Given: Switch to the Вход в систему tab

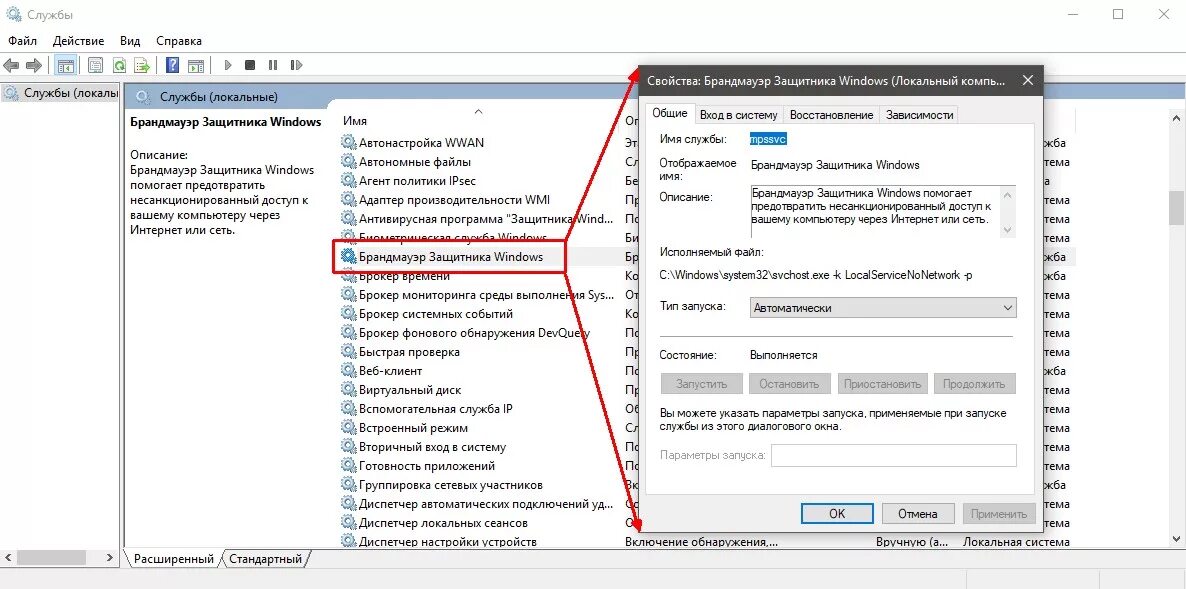Looking at the screenshot, I should tap(738, 115).
